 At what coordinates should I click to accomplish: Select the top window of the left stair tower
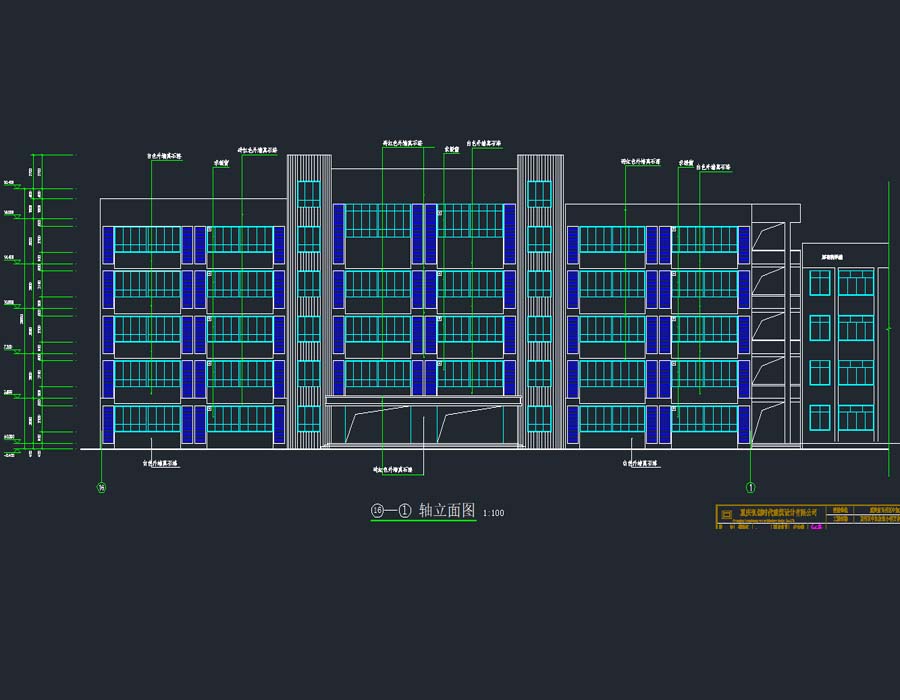pyautogui.click(x=309, y=194)
